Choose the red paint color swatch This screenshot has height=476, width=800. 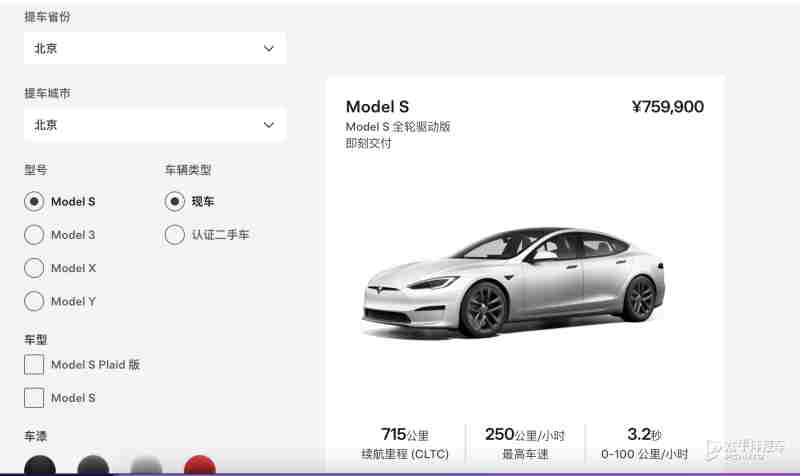click(x=199, y=465)
